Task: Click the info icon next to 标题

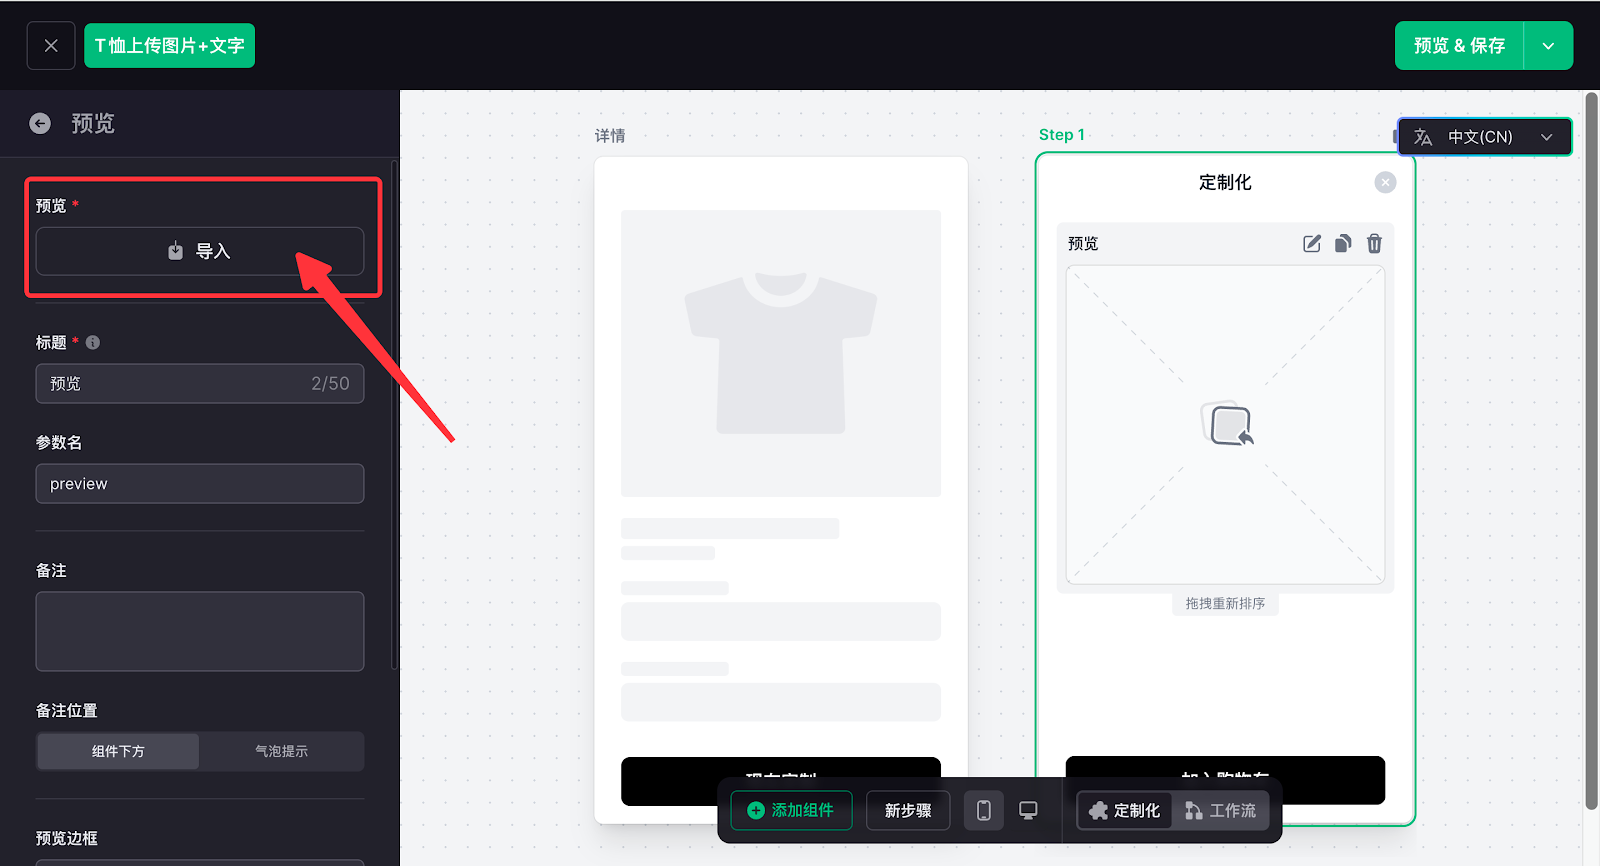Action: (x=93, y=342)
